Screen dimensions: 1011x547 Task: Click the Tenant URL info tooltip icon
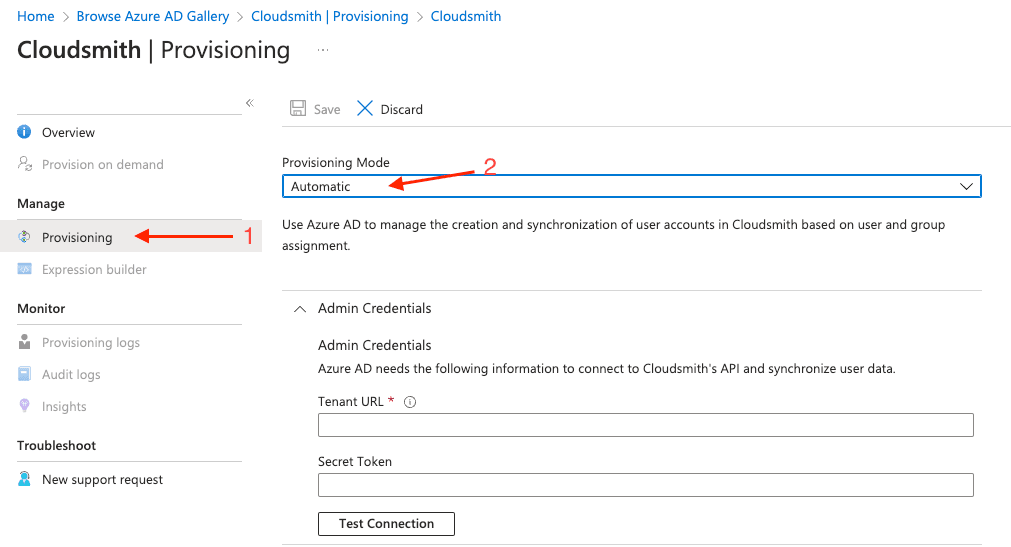pos(410,402)
